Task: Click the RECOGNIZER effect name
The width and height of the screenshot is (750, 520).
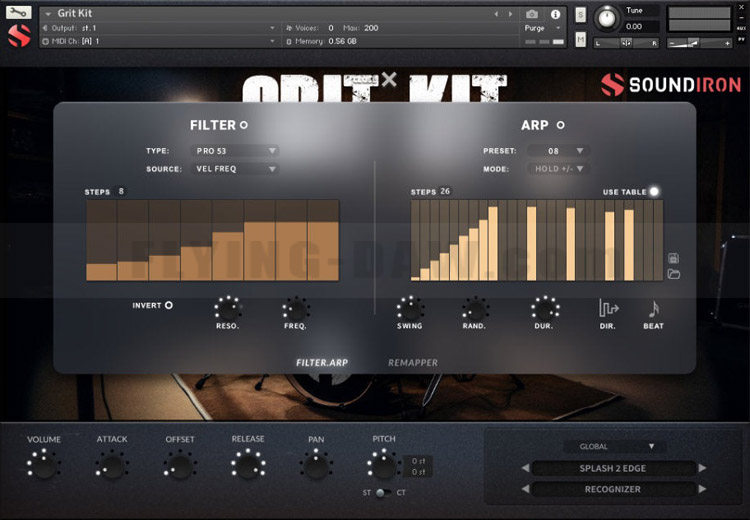Action: [613, 489]
